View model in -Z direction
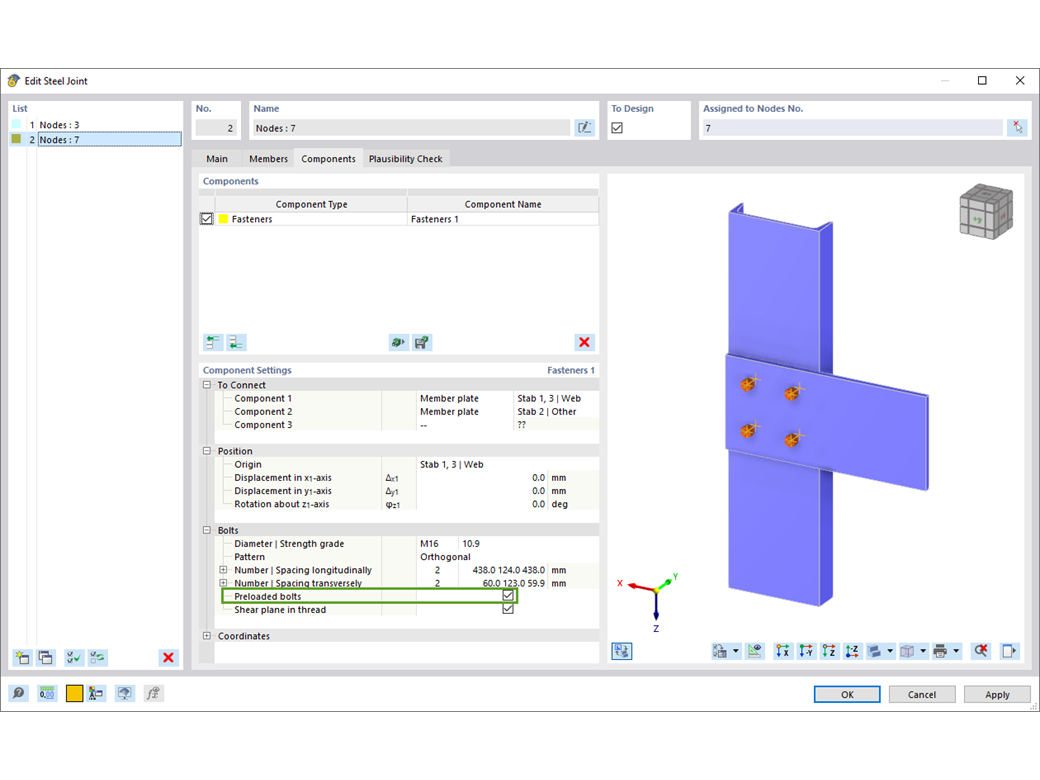This screenshot has width=1040, height=780. point(852,651)
